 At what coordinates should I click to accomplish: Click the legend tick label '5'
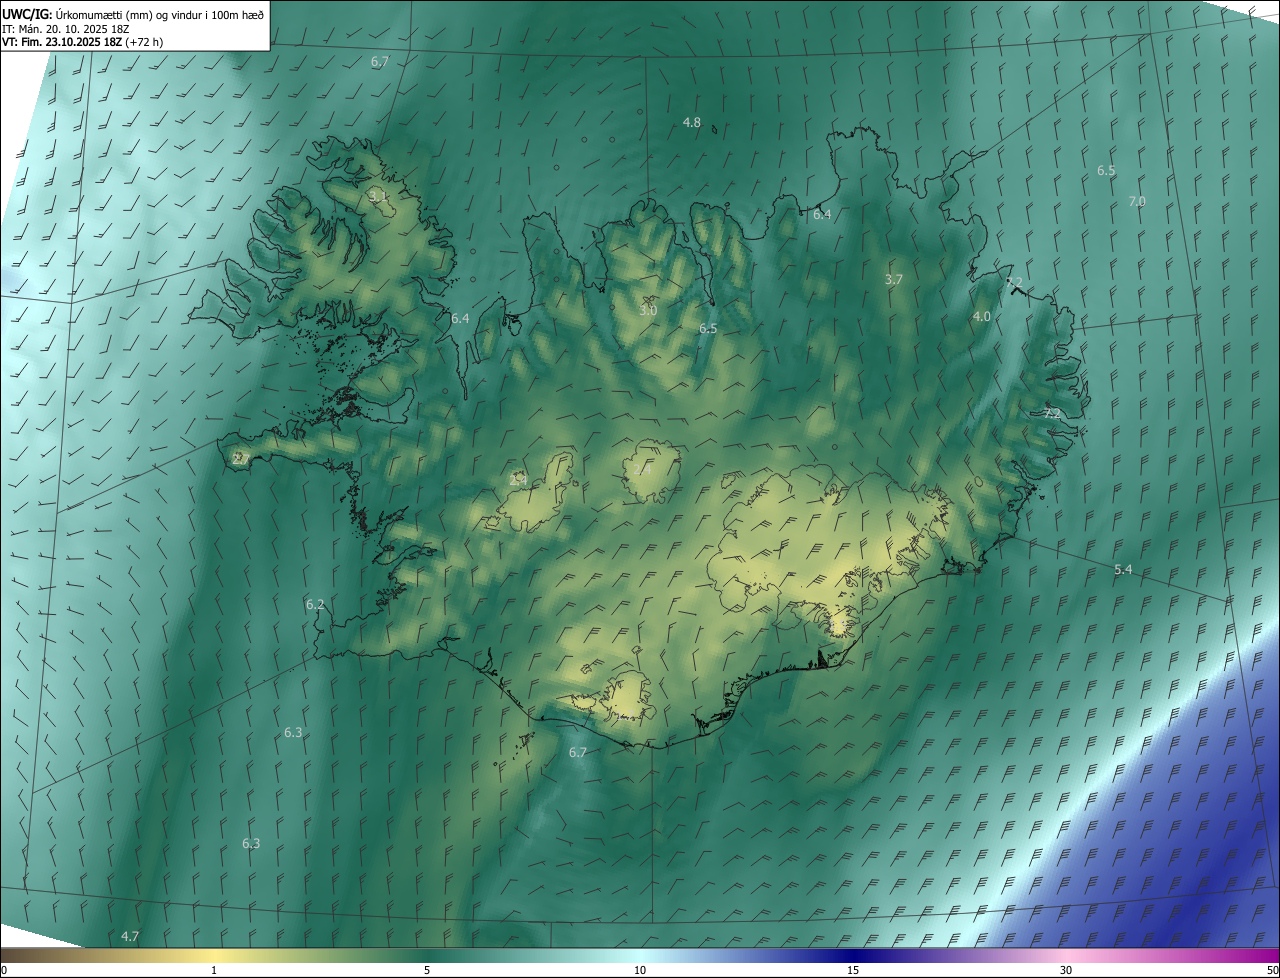click(x=427, y=971)
